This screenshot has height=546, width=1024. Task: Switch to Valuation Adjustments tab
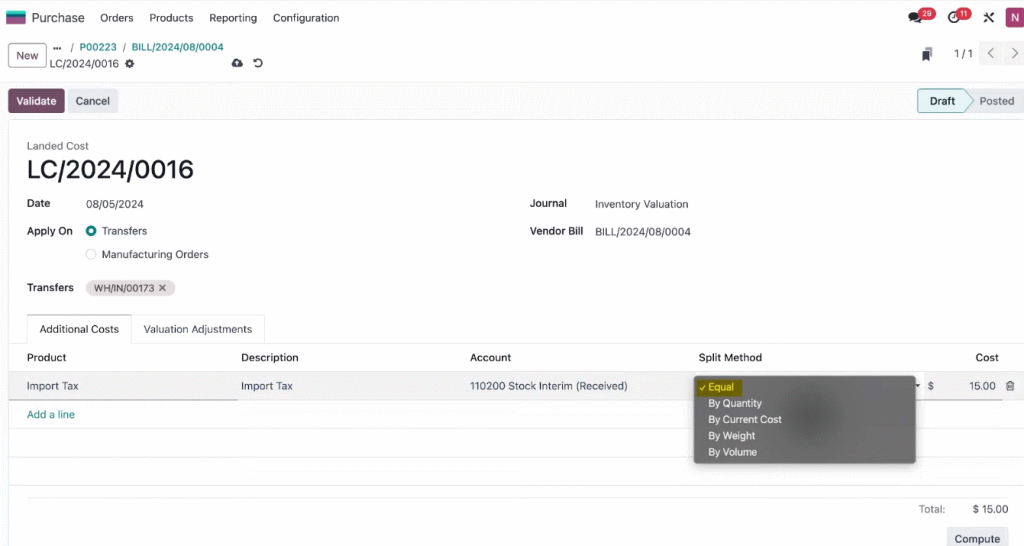pyautogui.click(x=198, y=329)
